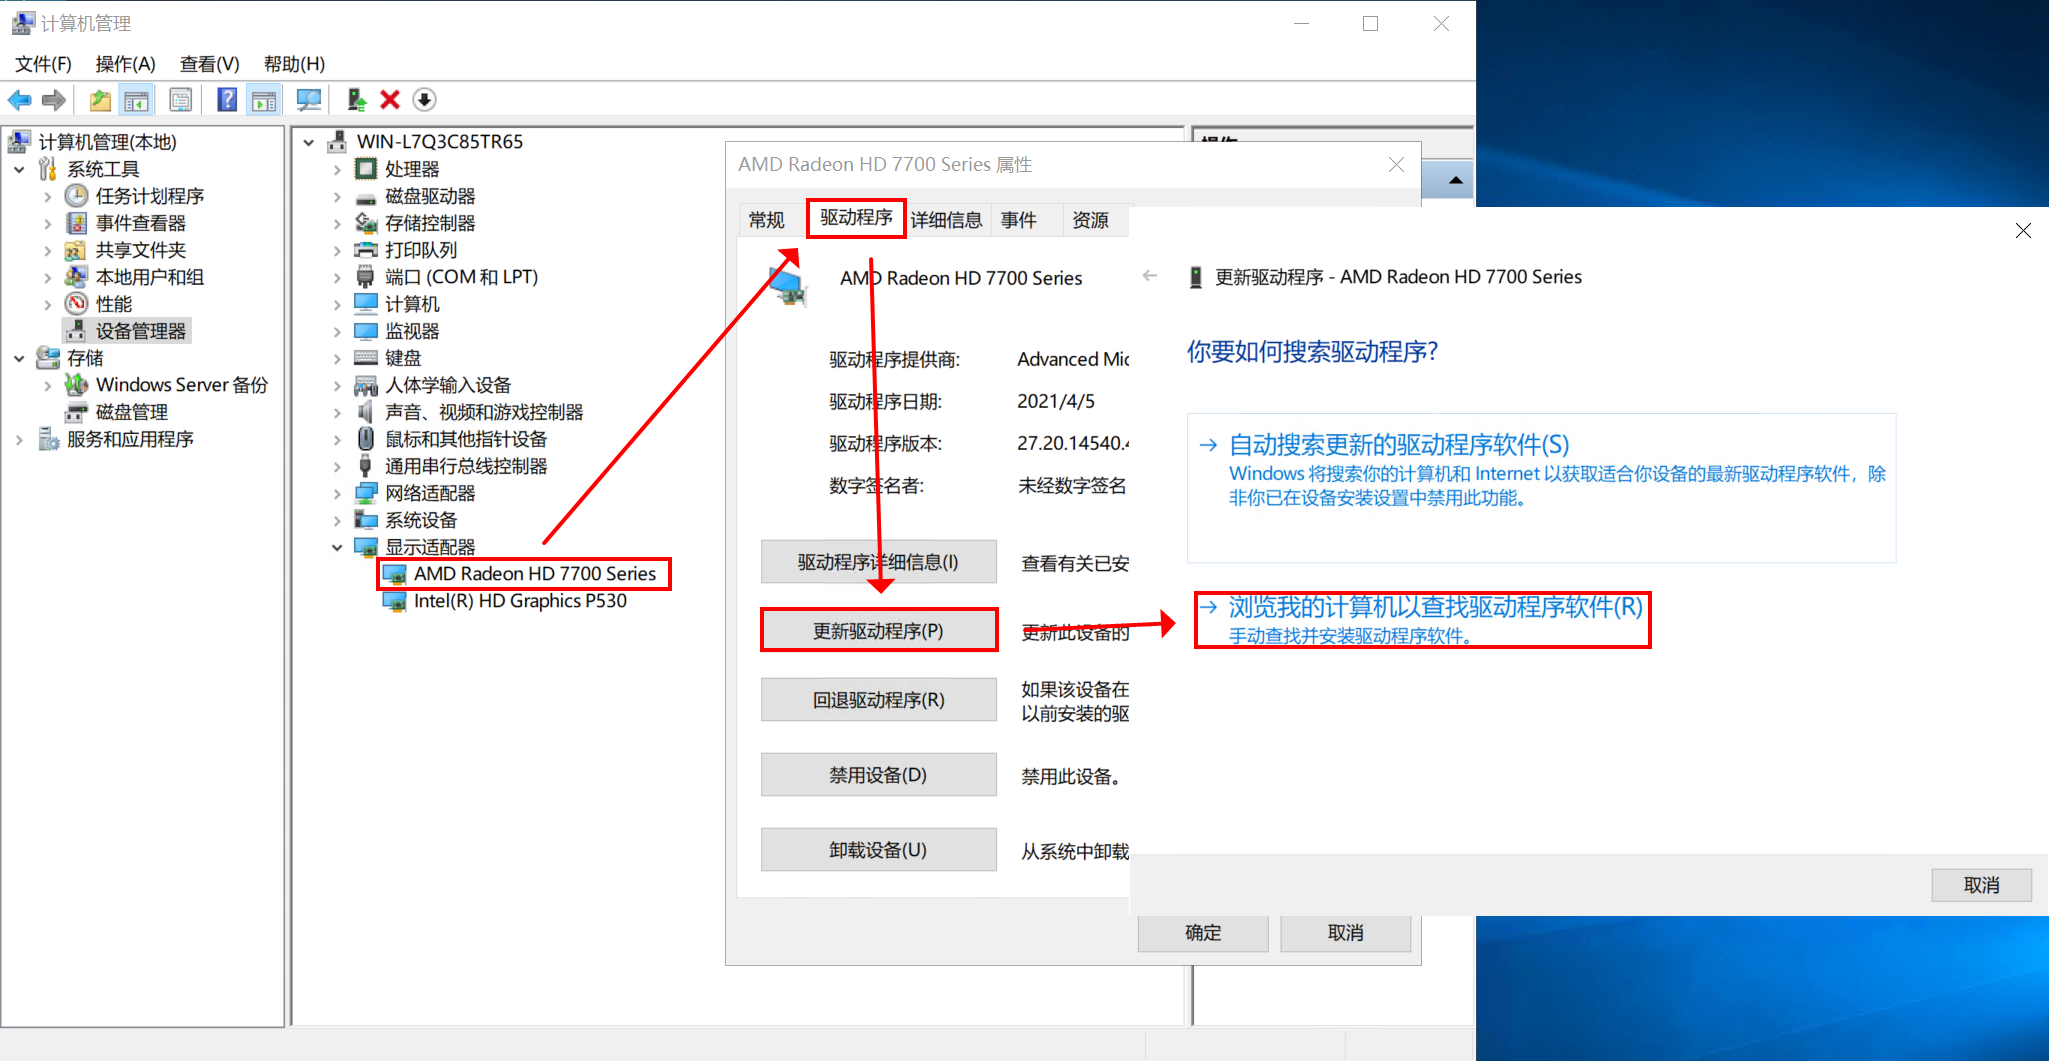
Task: Switch to the 常规 tab
Action: [767, 220]
